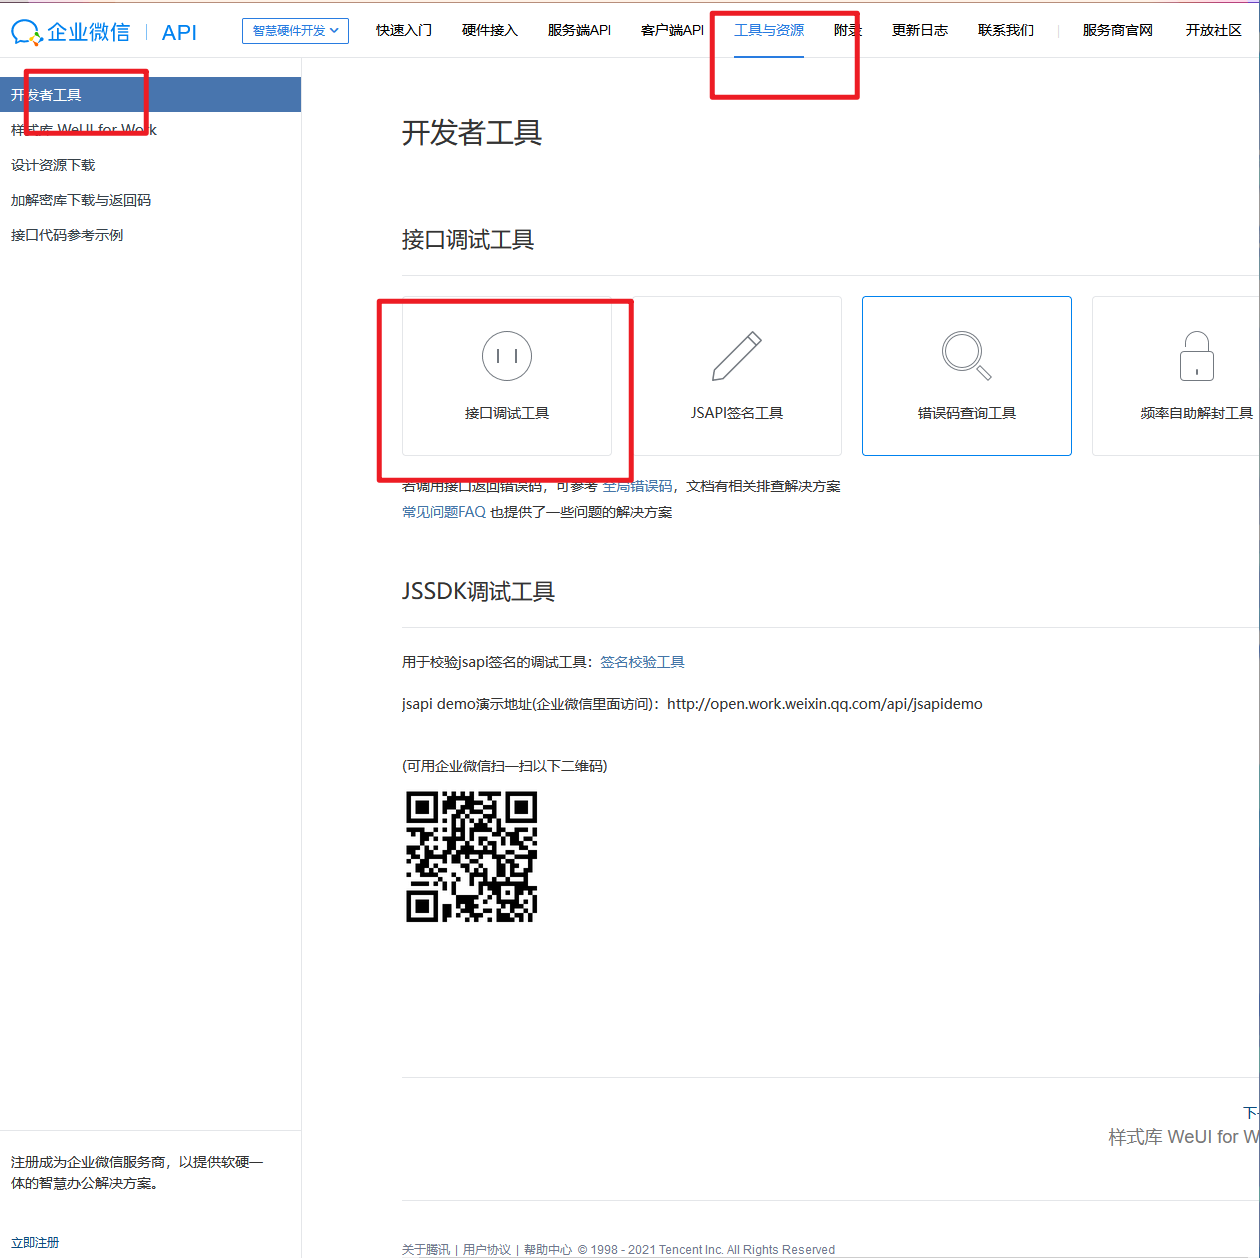The image size is (1260, 1258).
Task: Open the JSAPI签名工具 pencil icon
Action: pyautogui.click(x=737, y=356)
